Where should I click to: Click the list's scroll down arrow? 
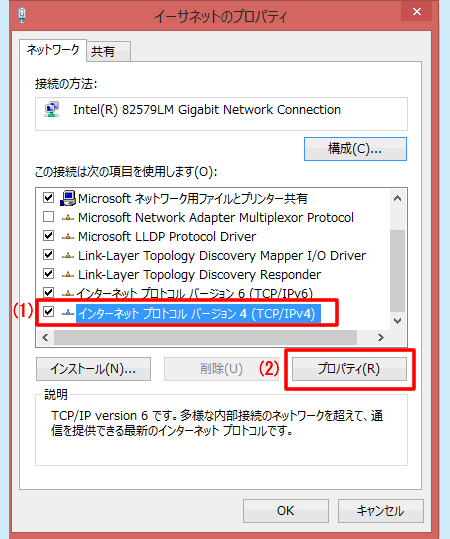[x=398, y=321]
